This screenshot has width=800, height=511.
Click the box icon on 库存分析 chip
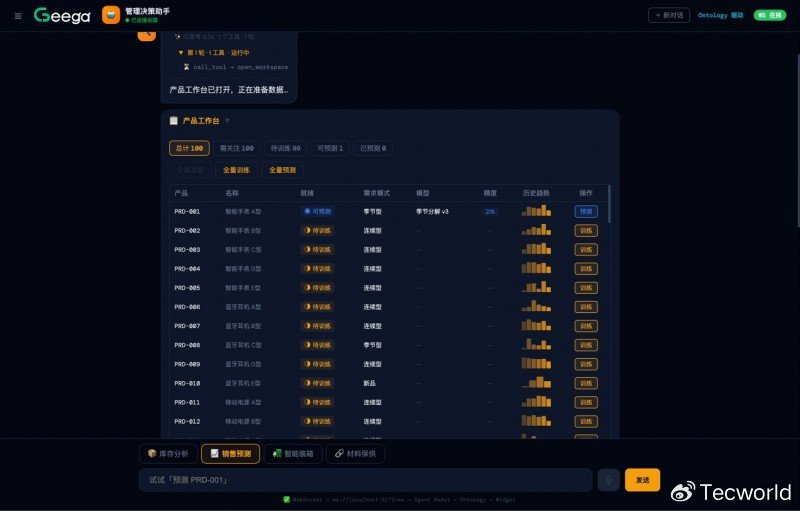coord(152,453)
